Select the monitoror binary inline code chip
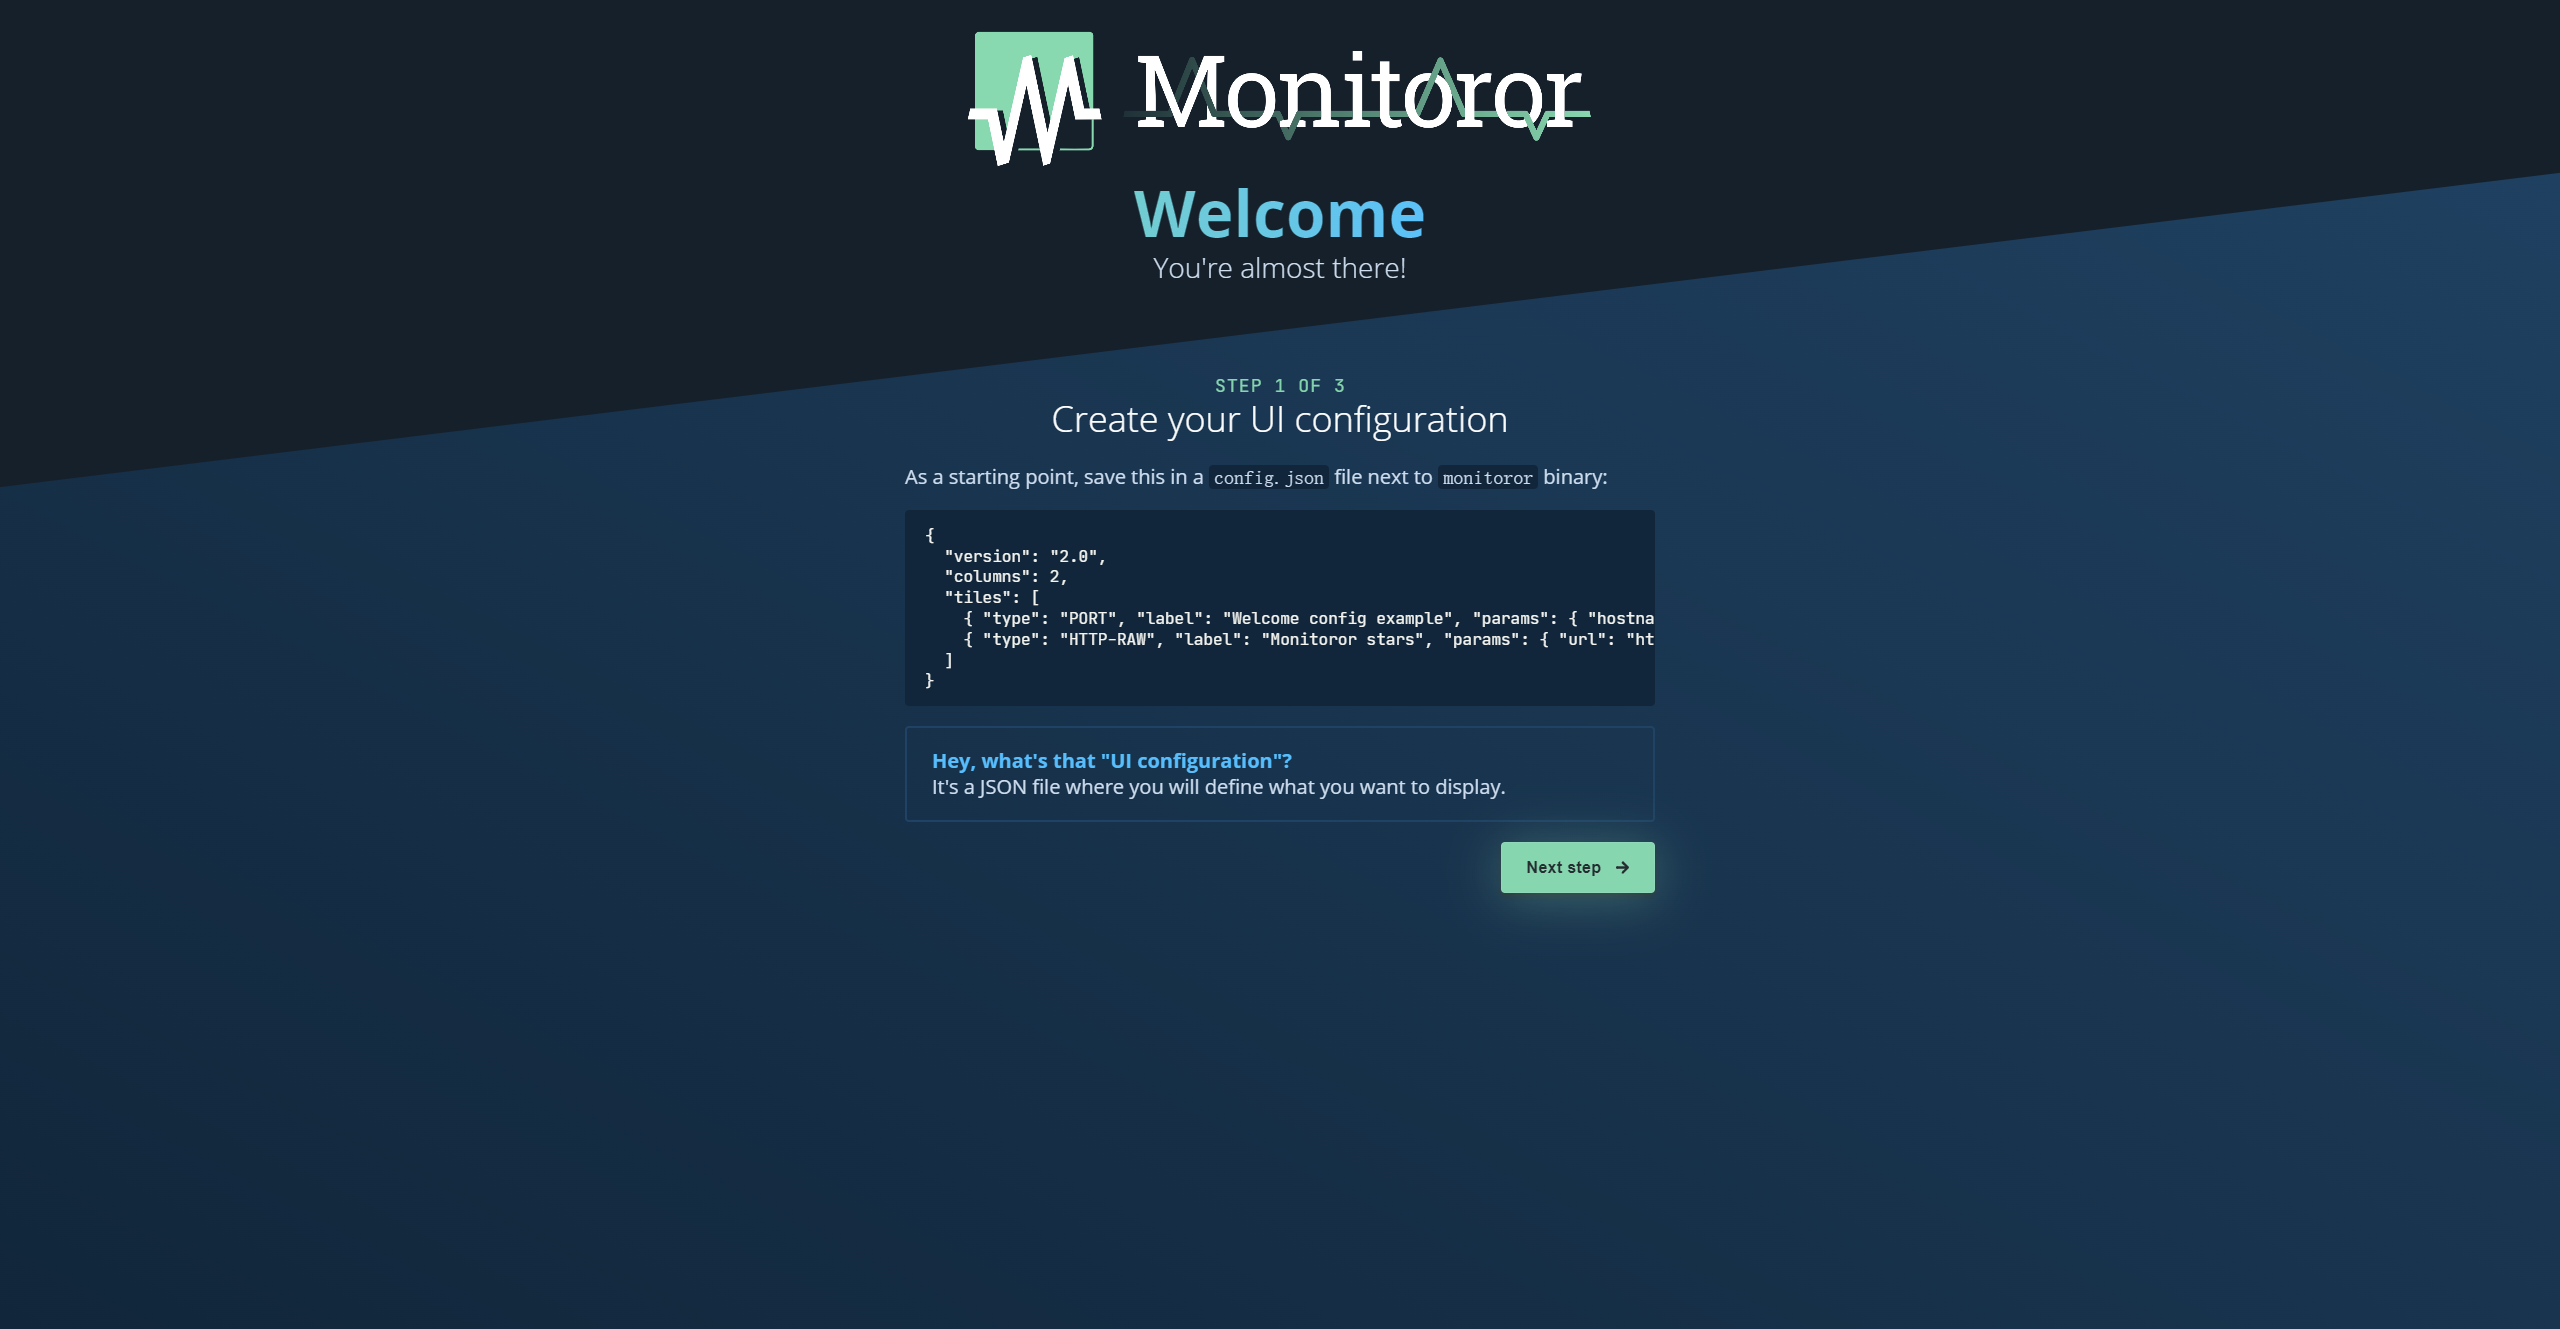 (1488, 478)
